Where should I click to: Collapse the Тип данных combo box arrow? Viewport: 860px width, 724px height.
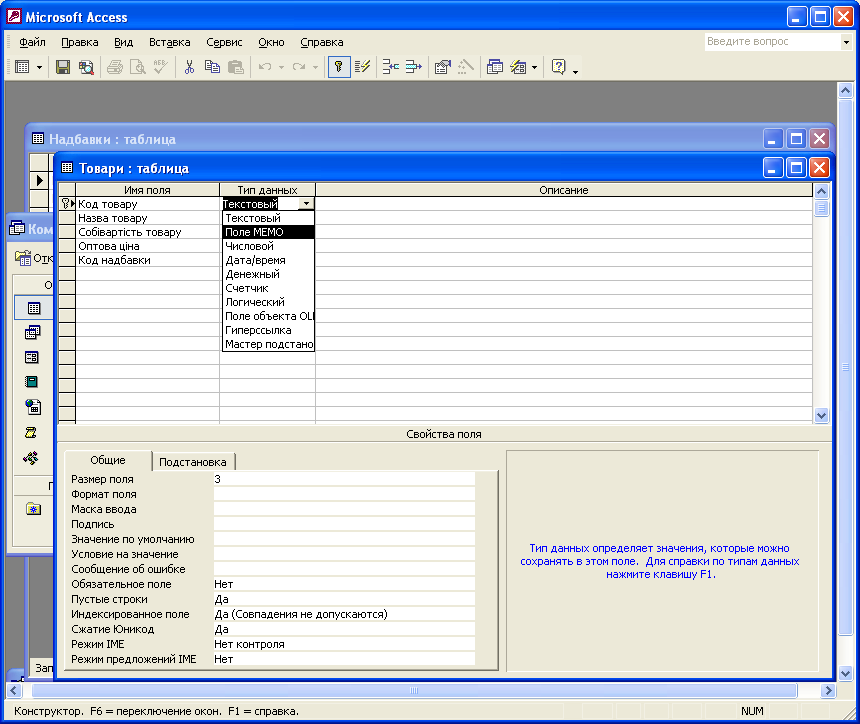(x=306, y=203)
